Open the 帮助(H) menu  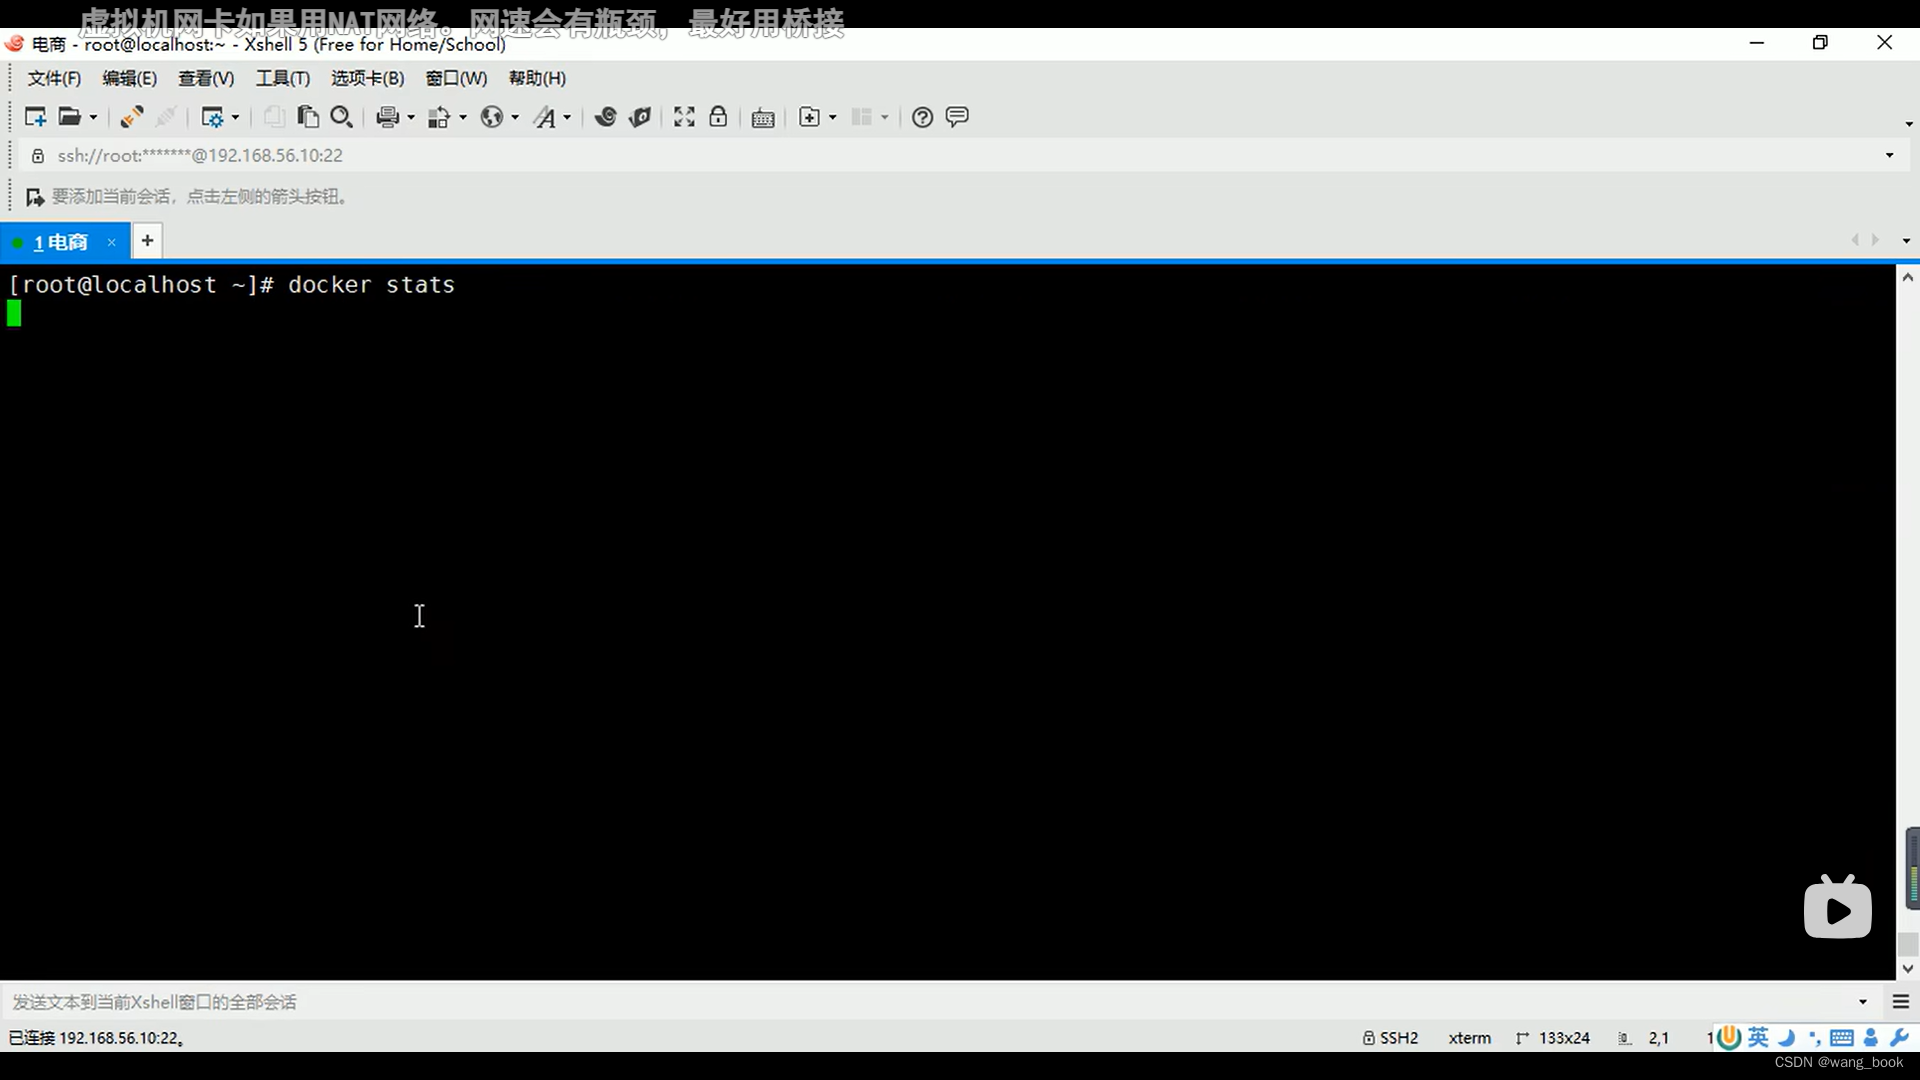[537, 78]
